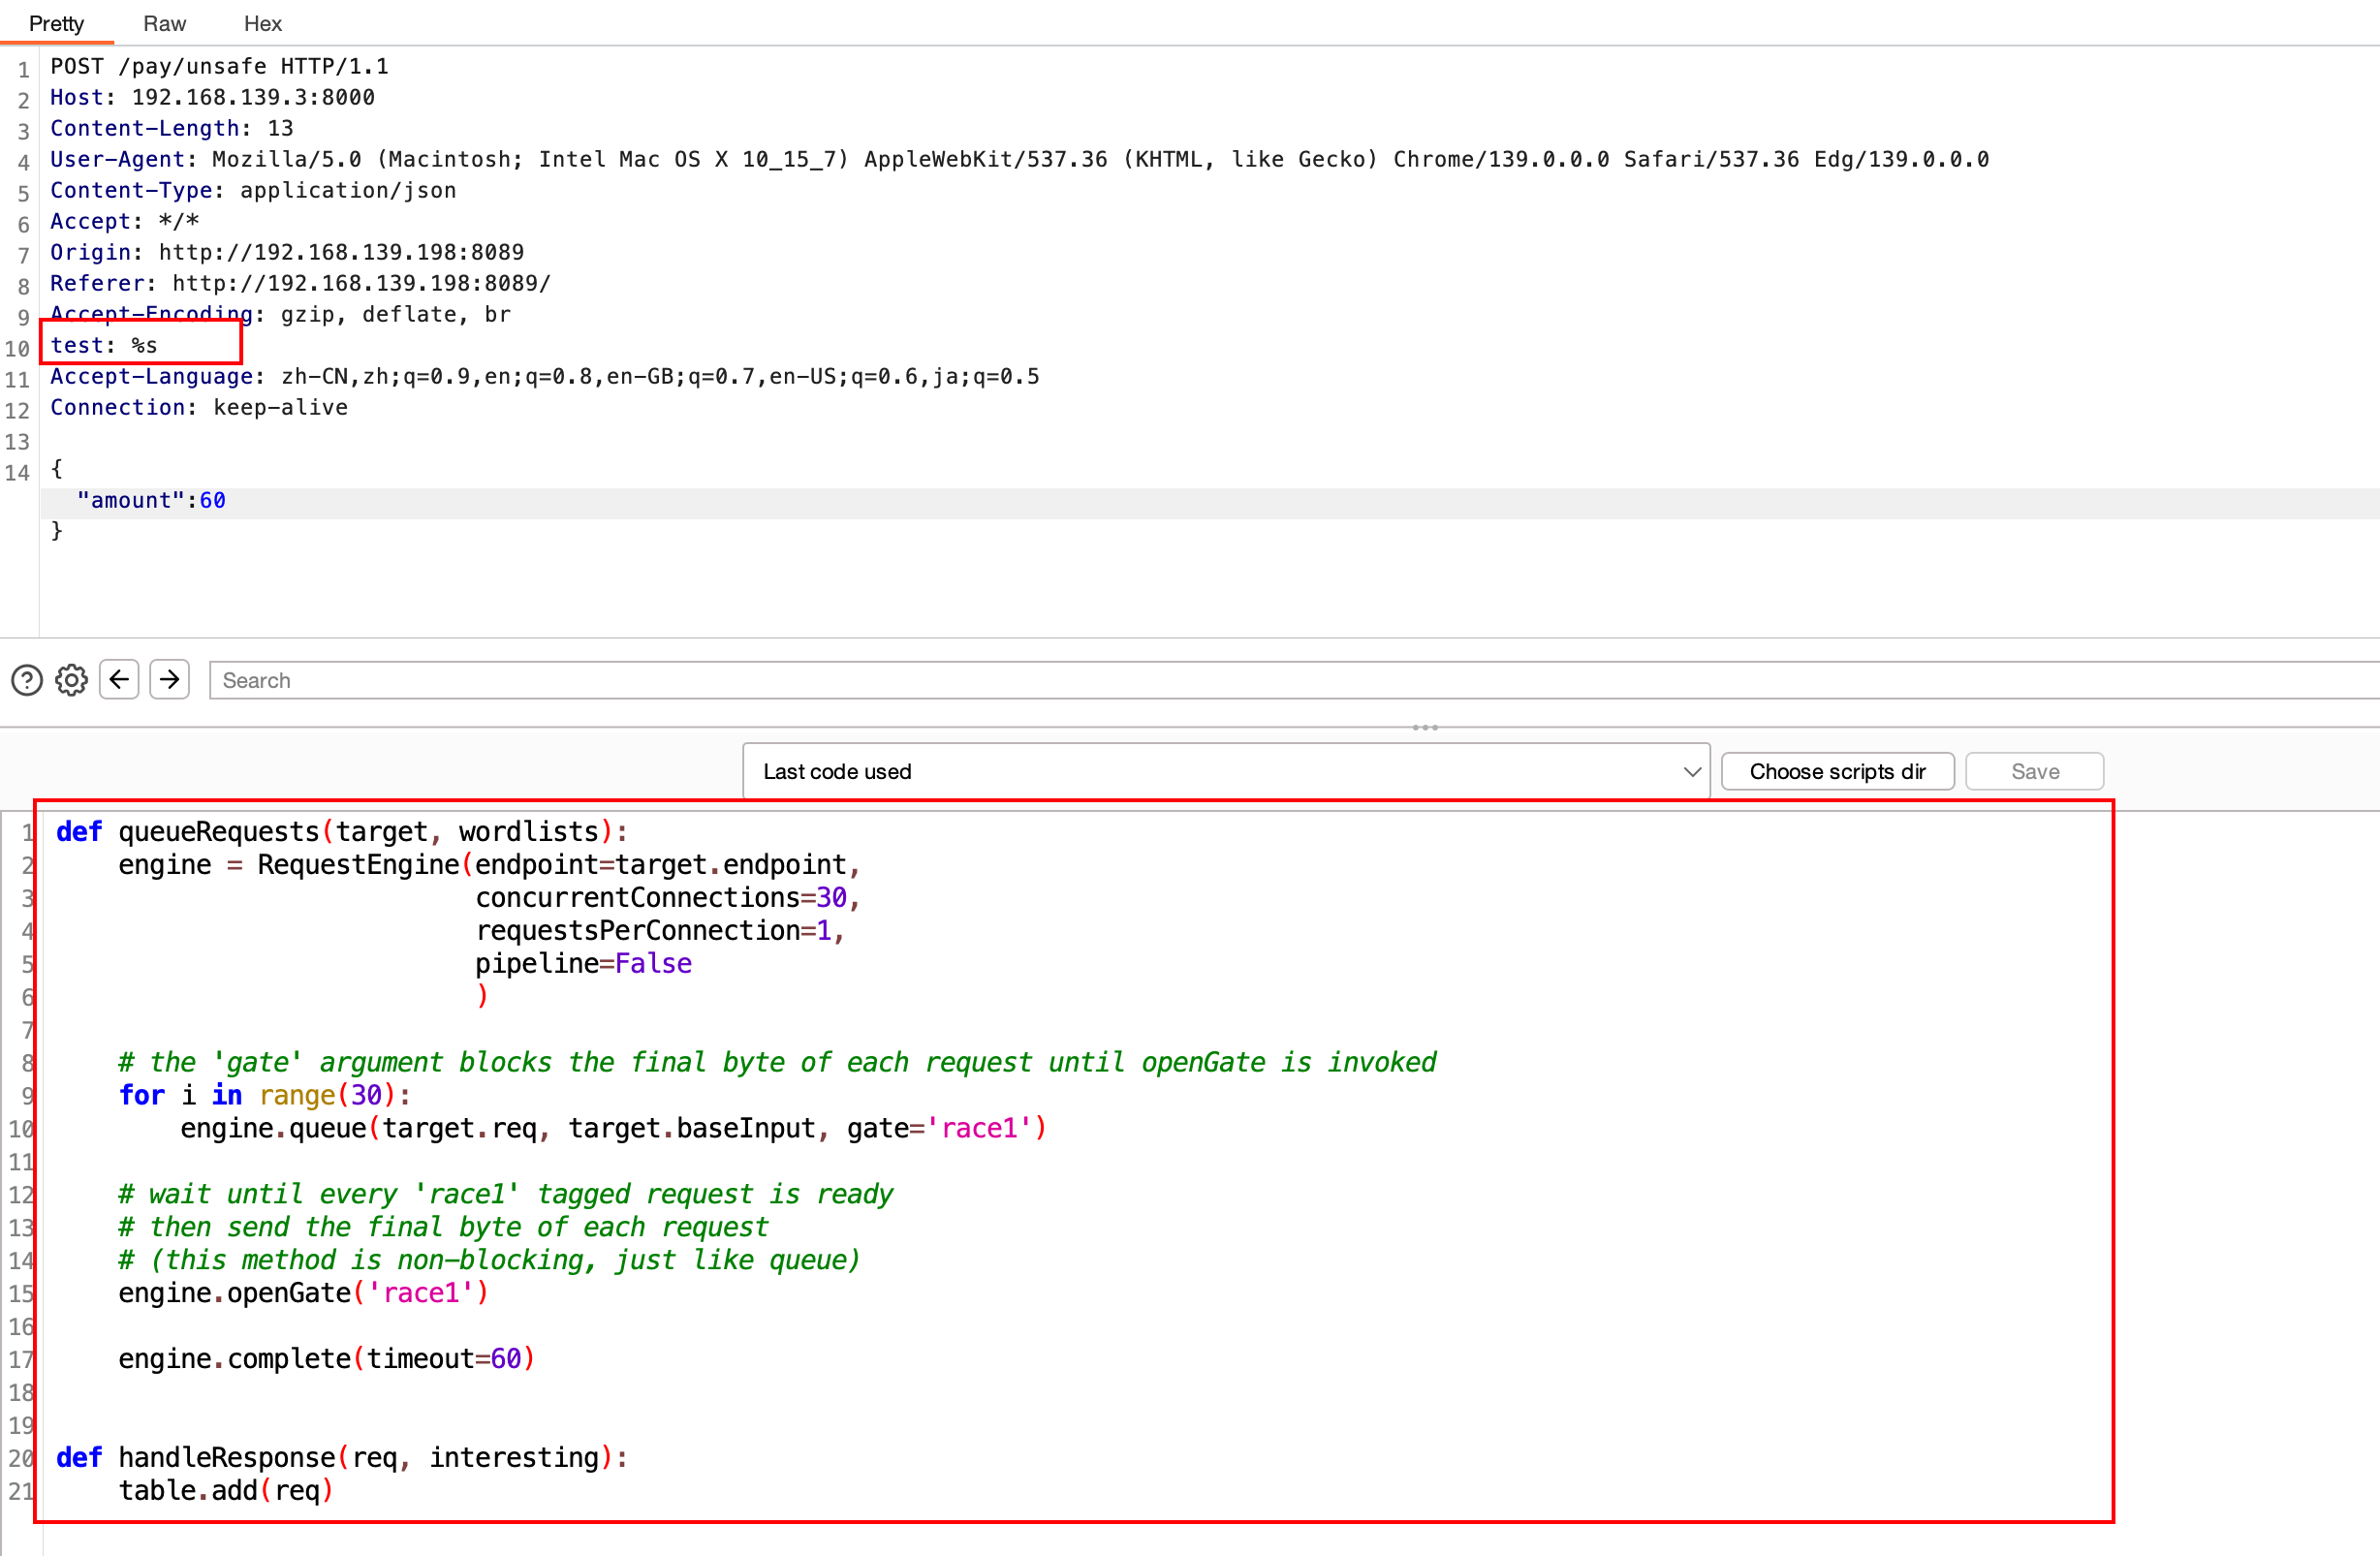Viewport: 2380px width, 1556px height.
Task: Click the test: %s header line
Action: point(104,346)
